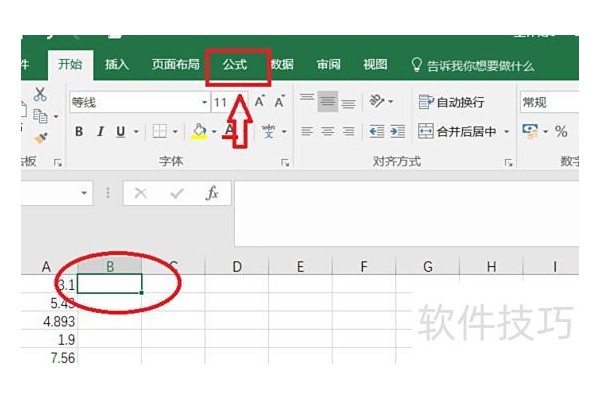This screenshot has width=600, height=400.
Task: Open the 等线 font name dropdown
Action: (x=204, y=102)
